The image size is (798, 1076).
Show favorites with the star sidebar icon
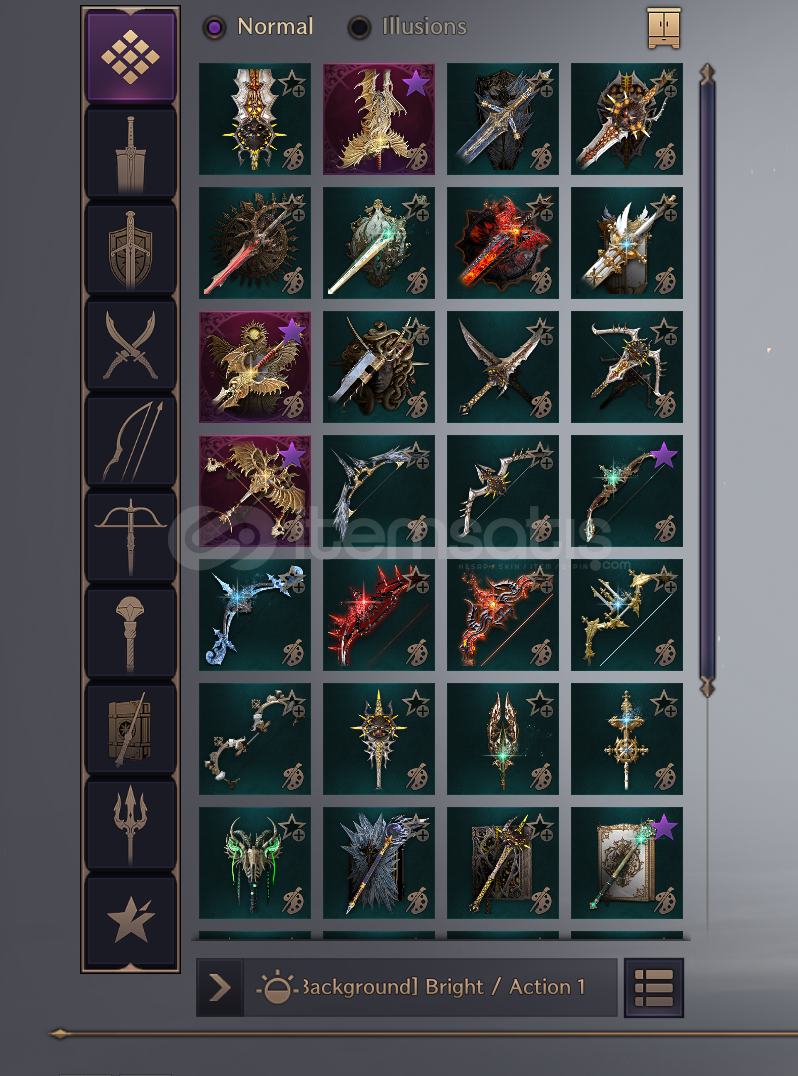click(130, 921)
